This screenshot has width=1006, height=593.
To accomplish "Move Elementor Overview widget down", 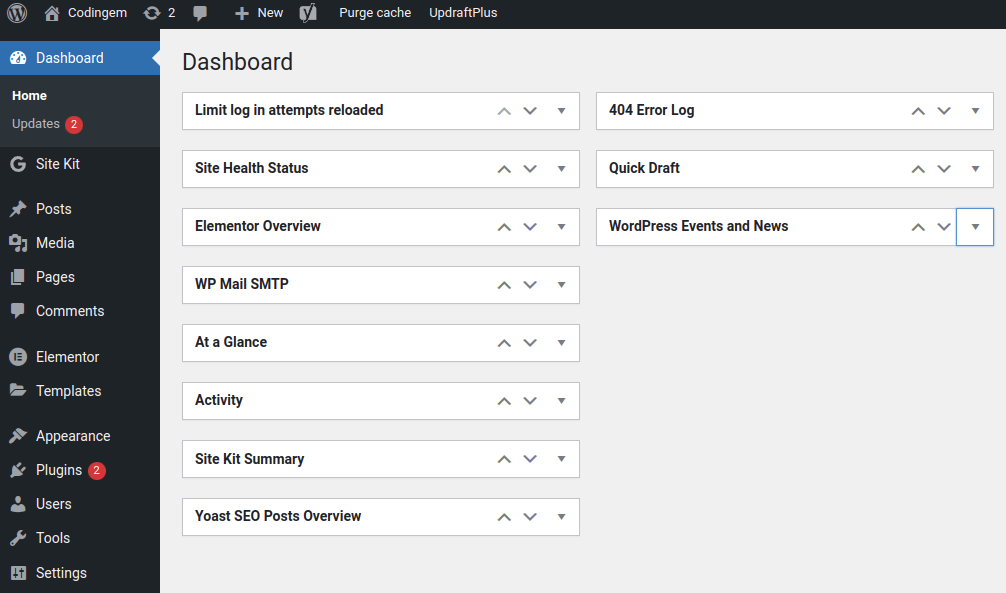I will (530, 227).
